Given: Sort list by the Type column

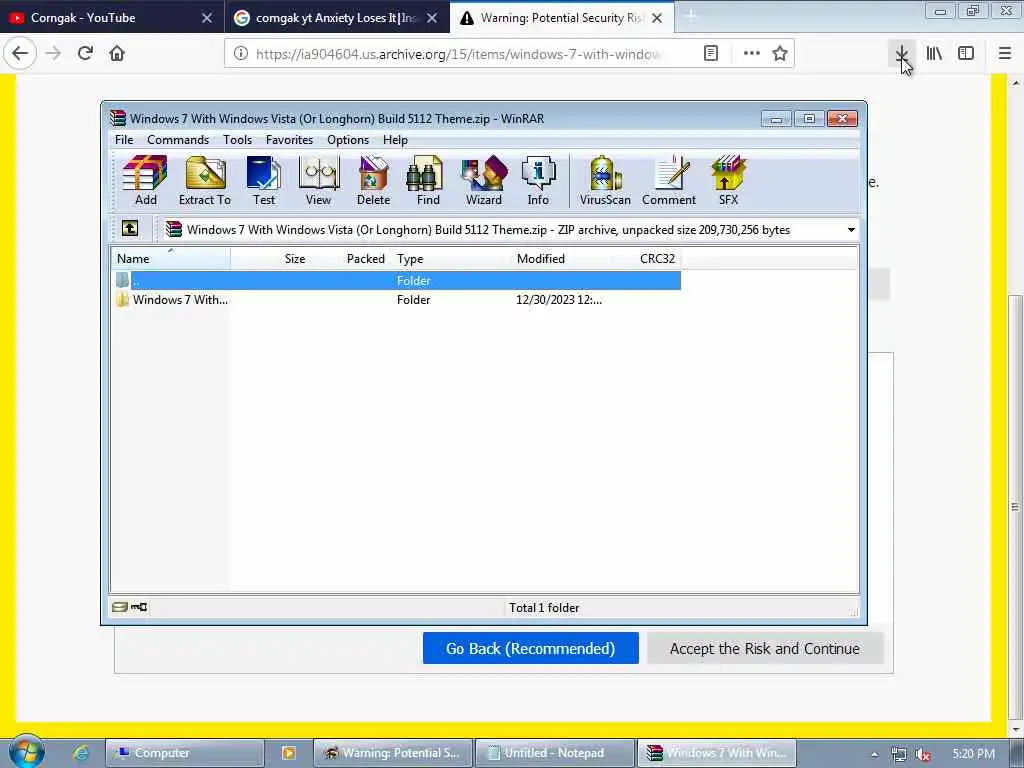Looking at the screenshot, I should tap(451, 259).
